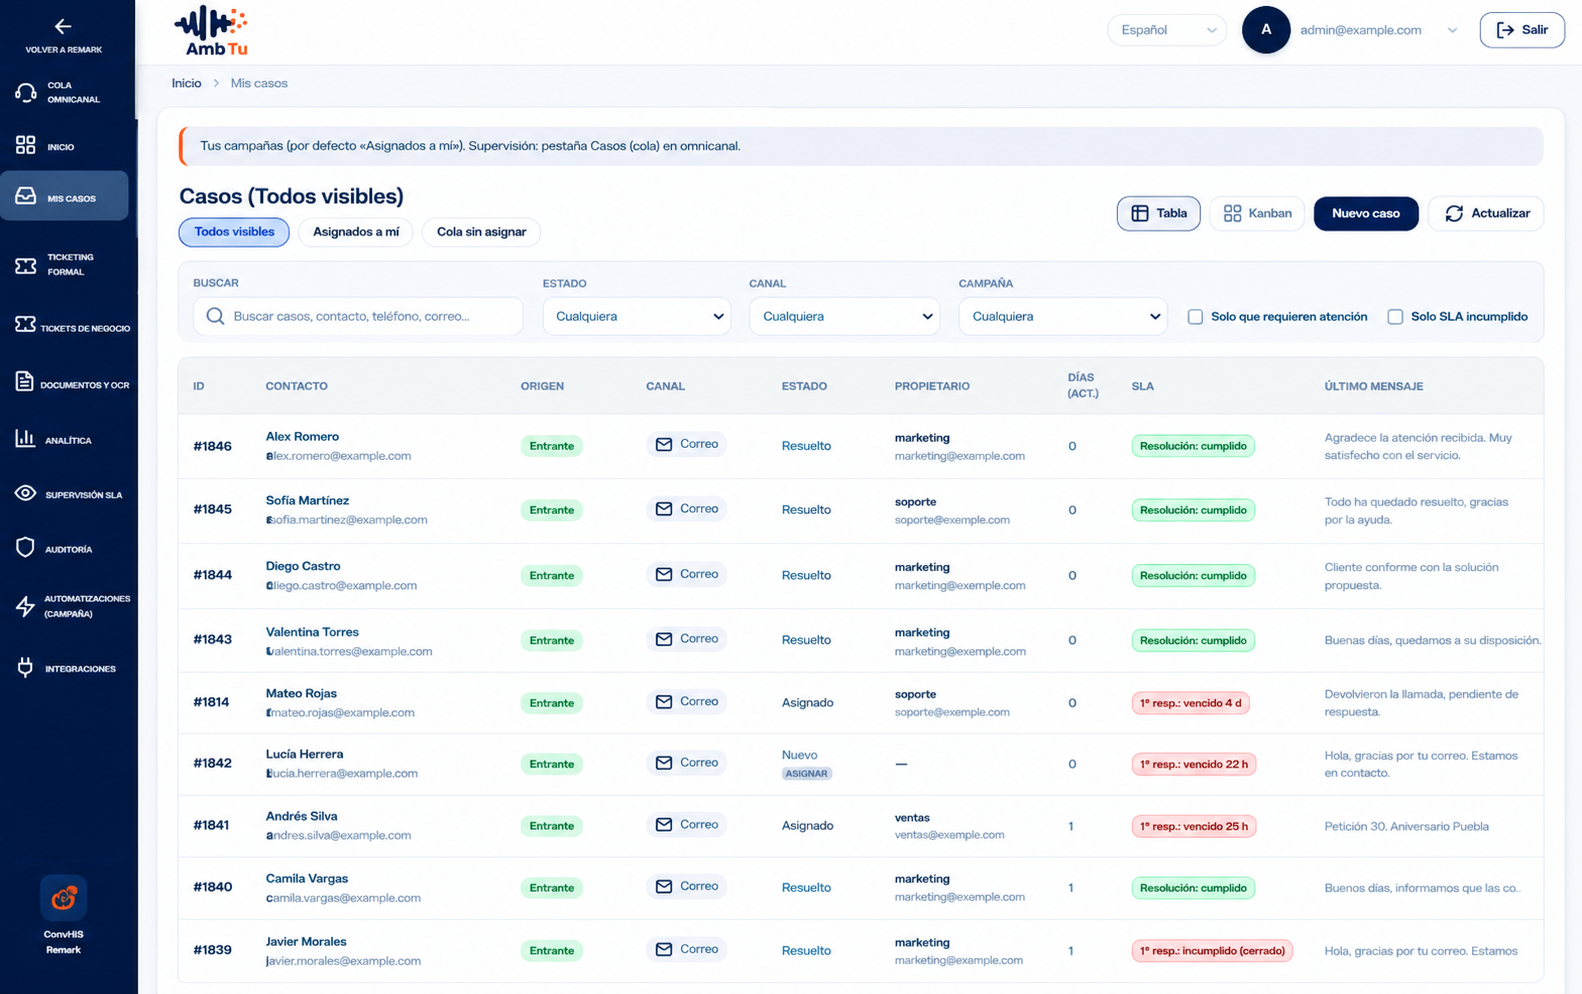This screenshot has height=994, width=1582.
Task: Enable 'Solo que requieren atención' checkbox
Action: [x=1195, y=317]
